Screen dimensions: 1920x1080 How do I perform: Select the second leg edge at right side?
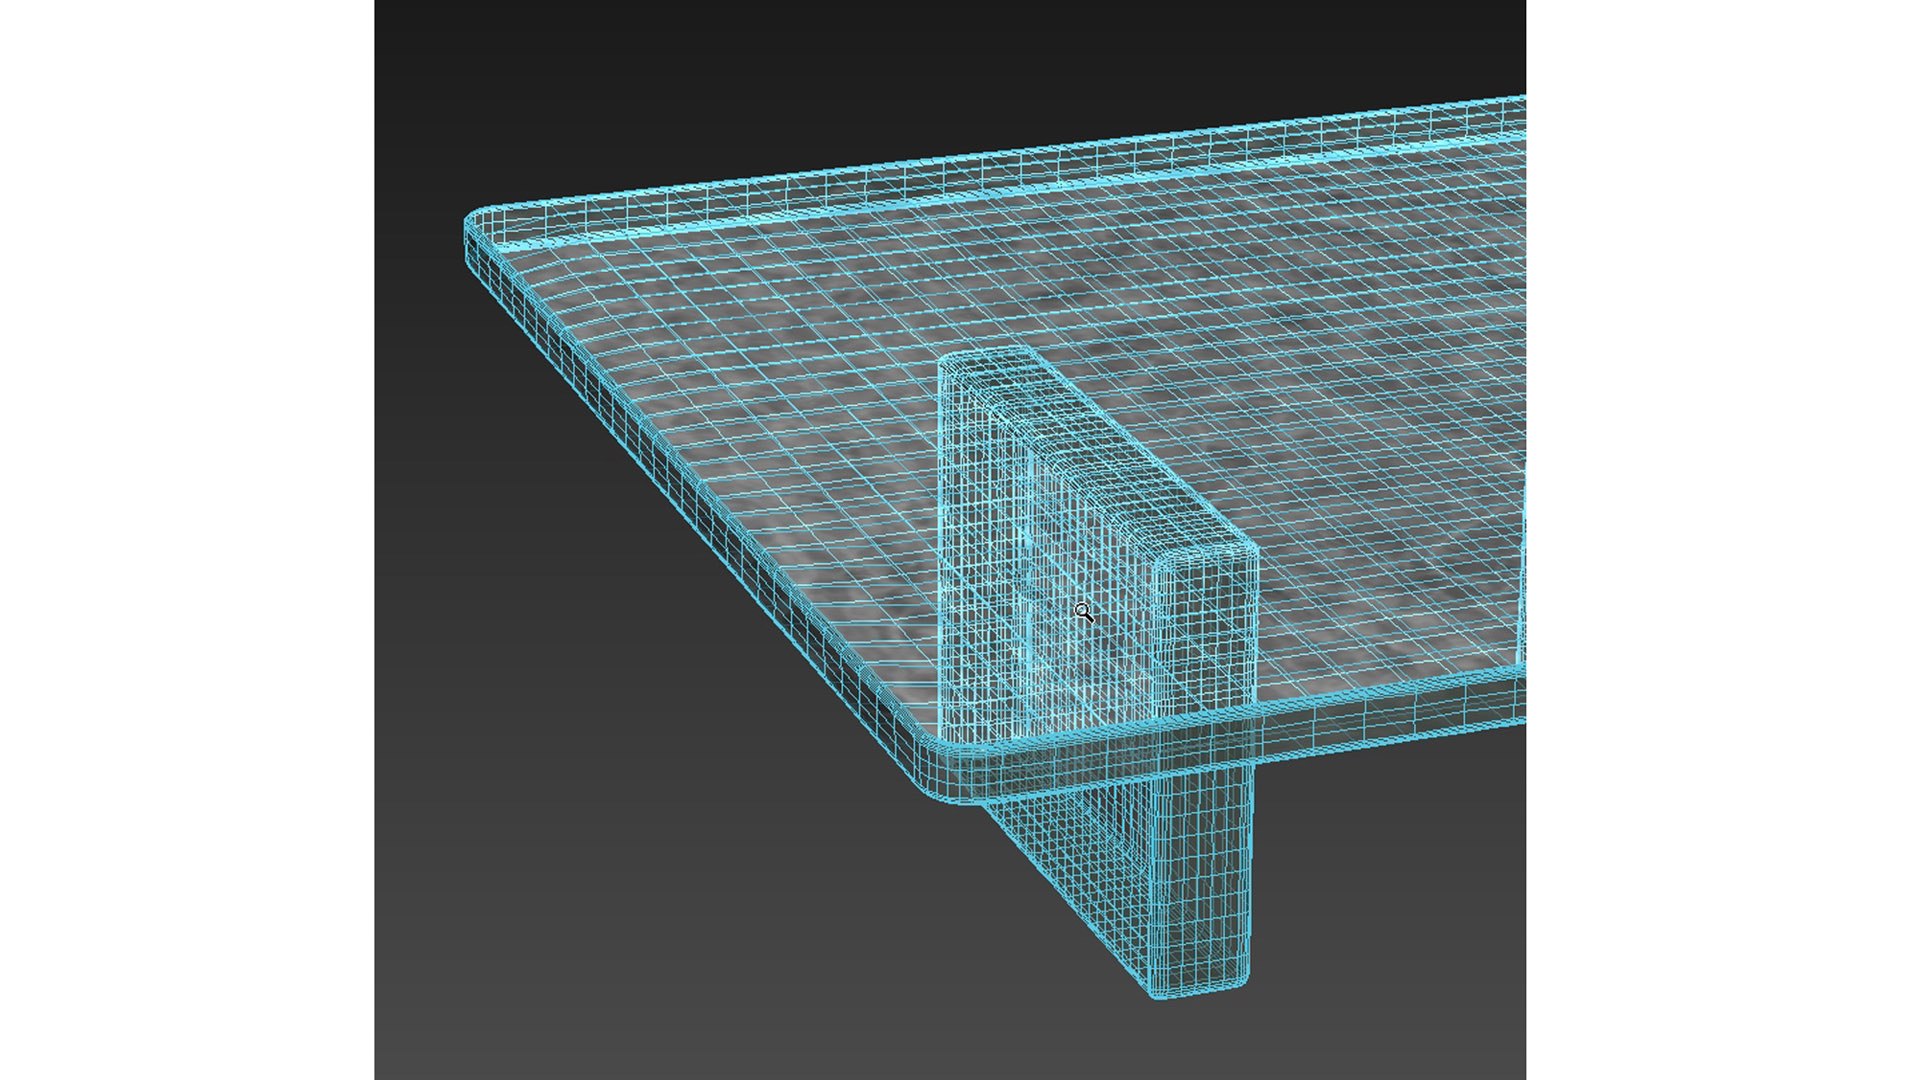(1521, 590)
